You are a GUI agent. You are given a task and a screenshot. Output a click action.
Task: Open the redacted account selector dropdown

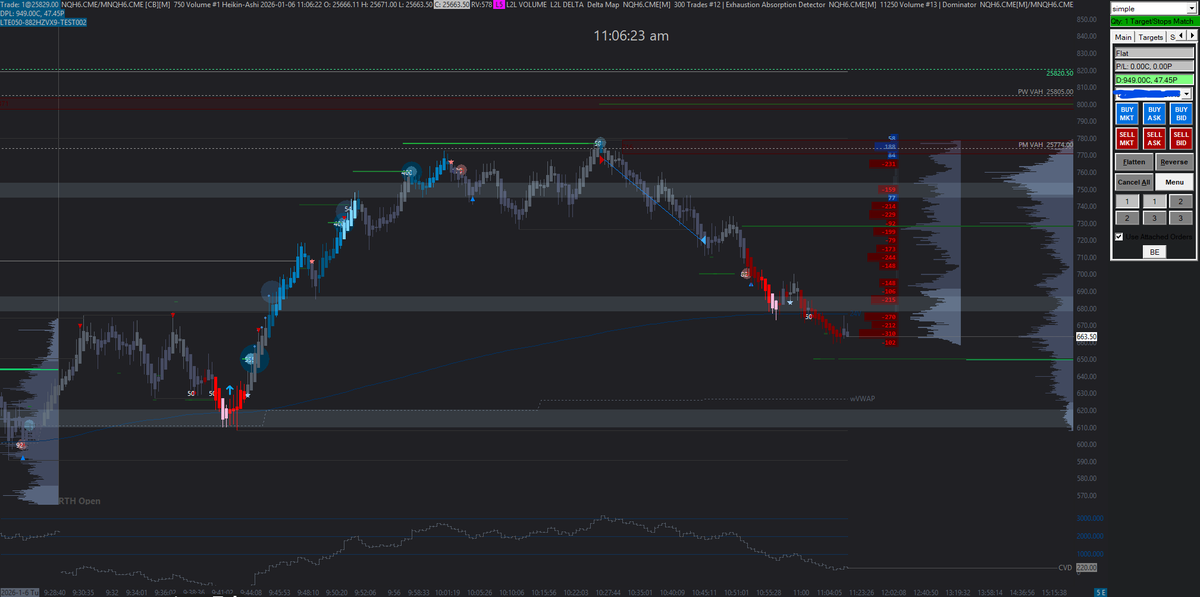1188,93
